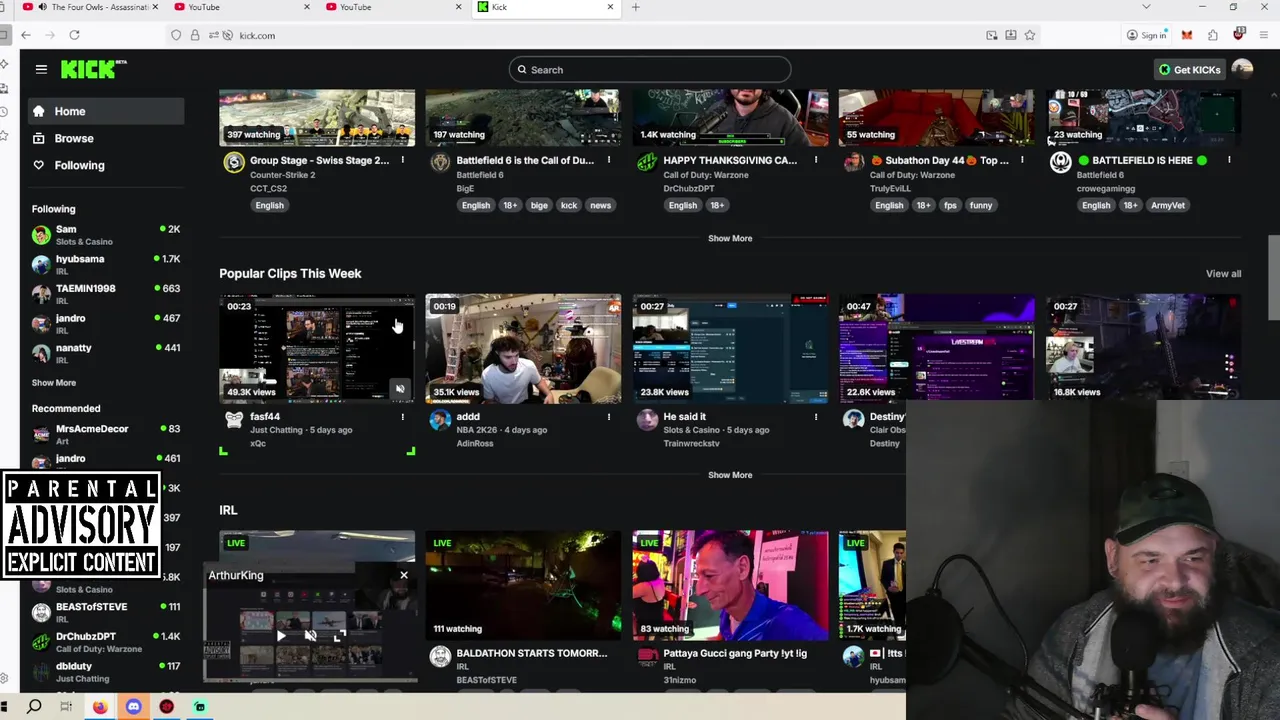
Task: Click TrulyEviLL channel avatar
Action: tap(853, 162)
